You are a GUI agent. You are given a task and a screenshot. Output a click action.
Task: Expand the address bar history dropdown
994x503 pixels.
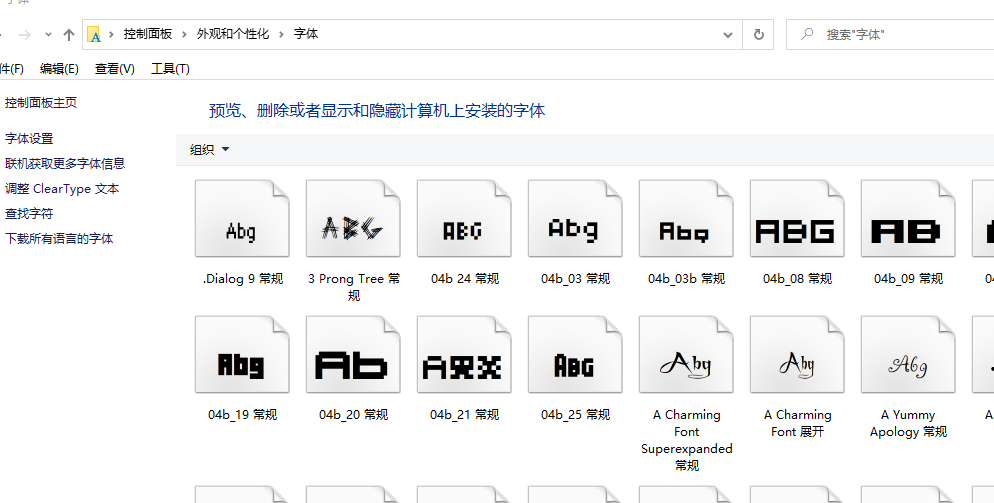click(x=728, y=35)
